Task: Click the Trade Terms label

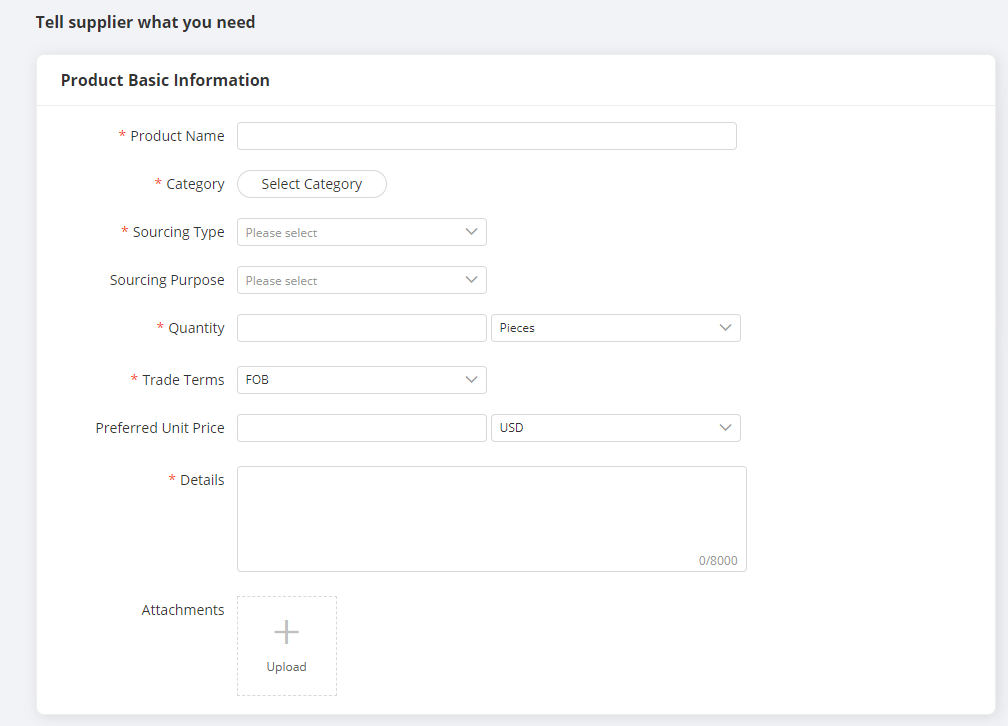Action: [183, 380]
